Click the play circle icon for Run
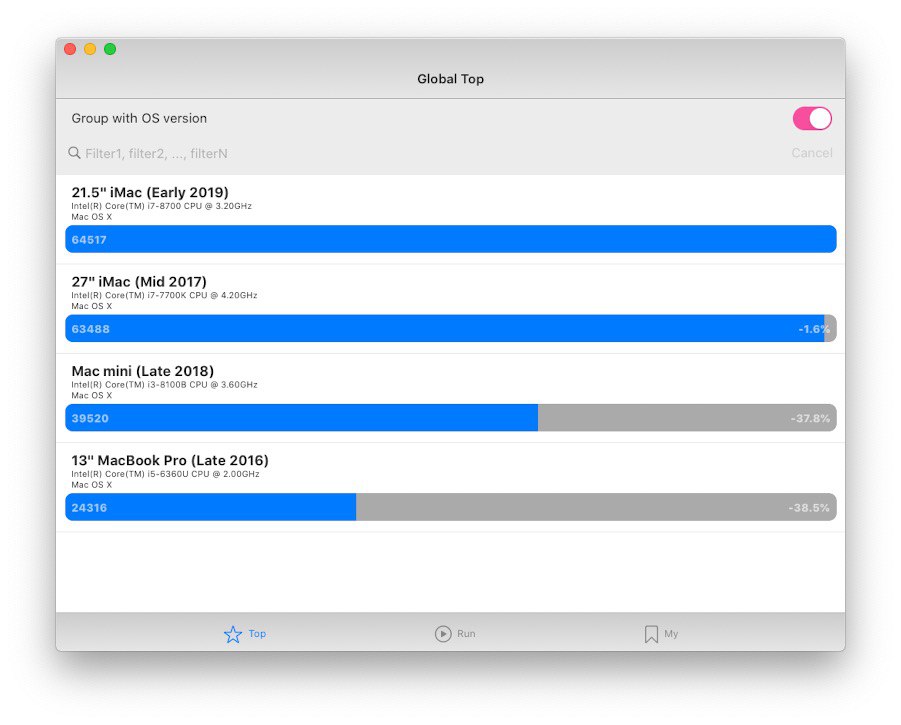 (x=442, y=634)
